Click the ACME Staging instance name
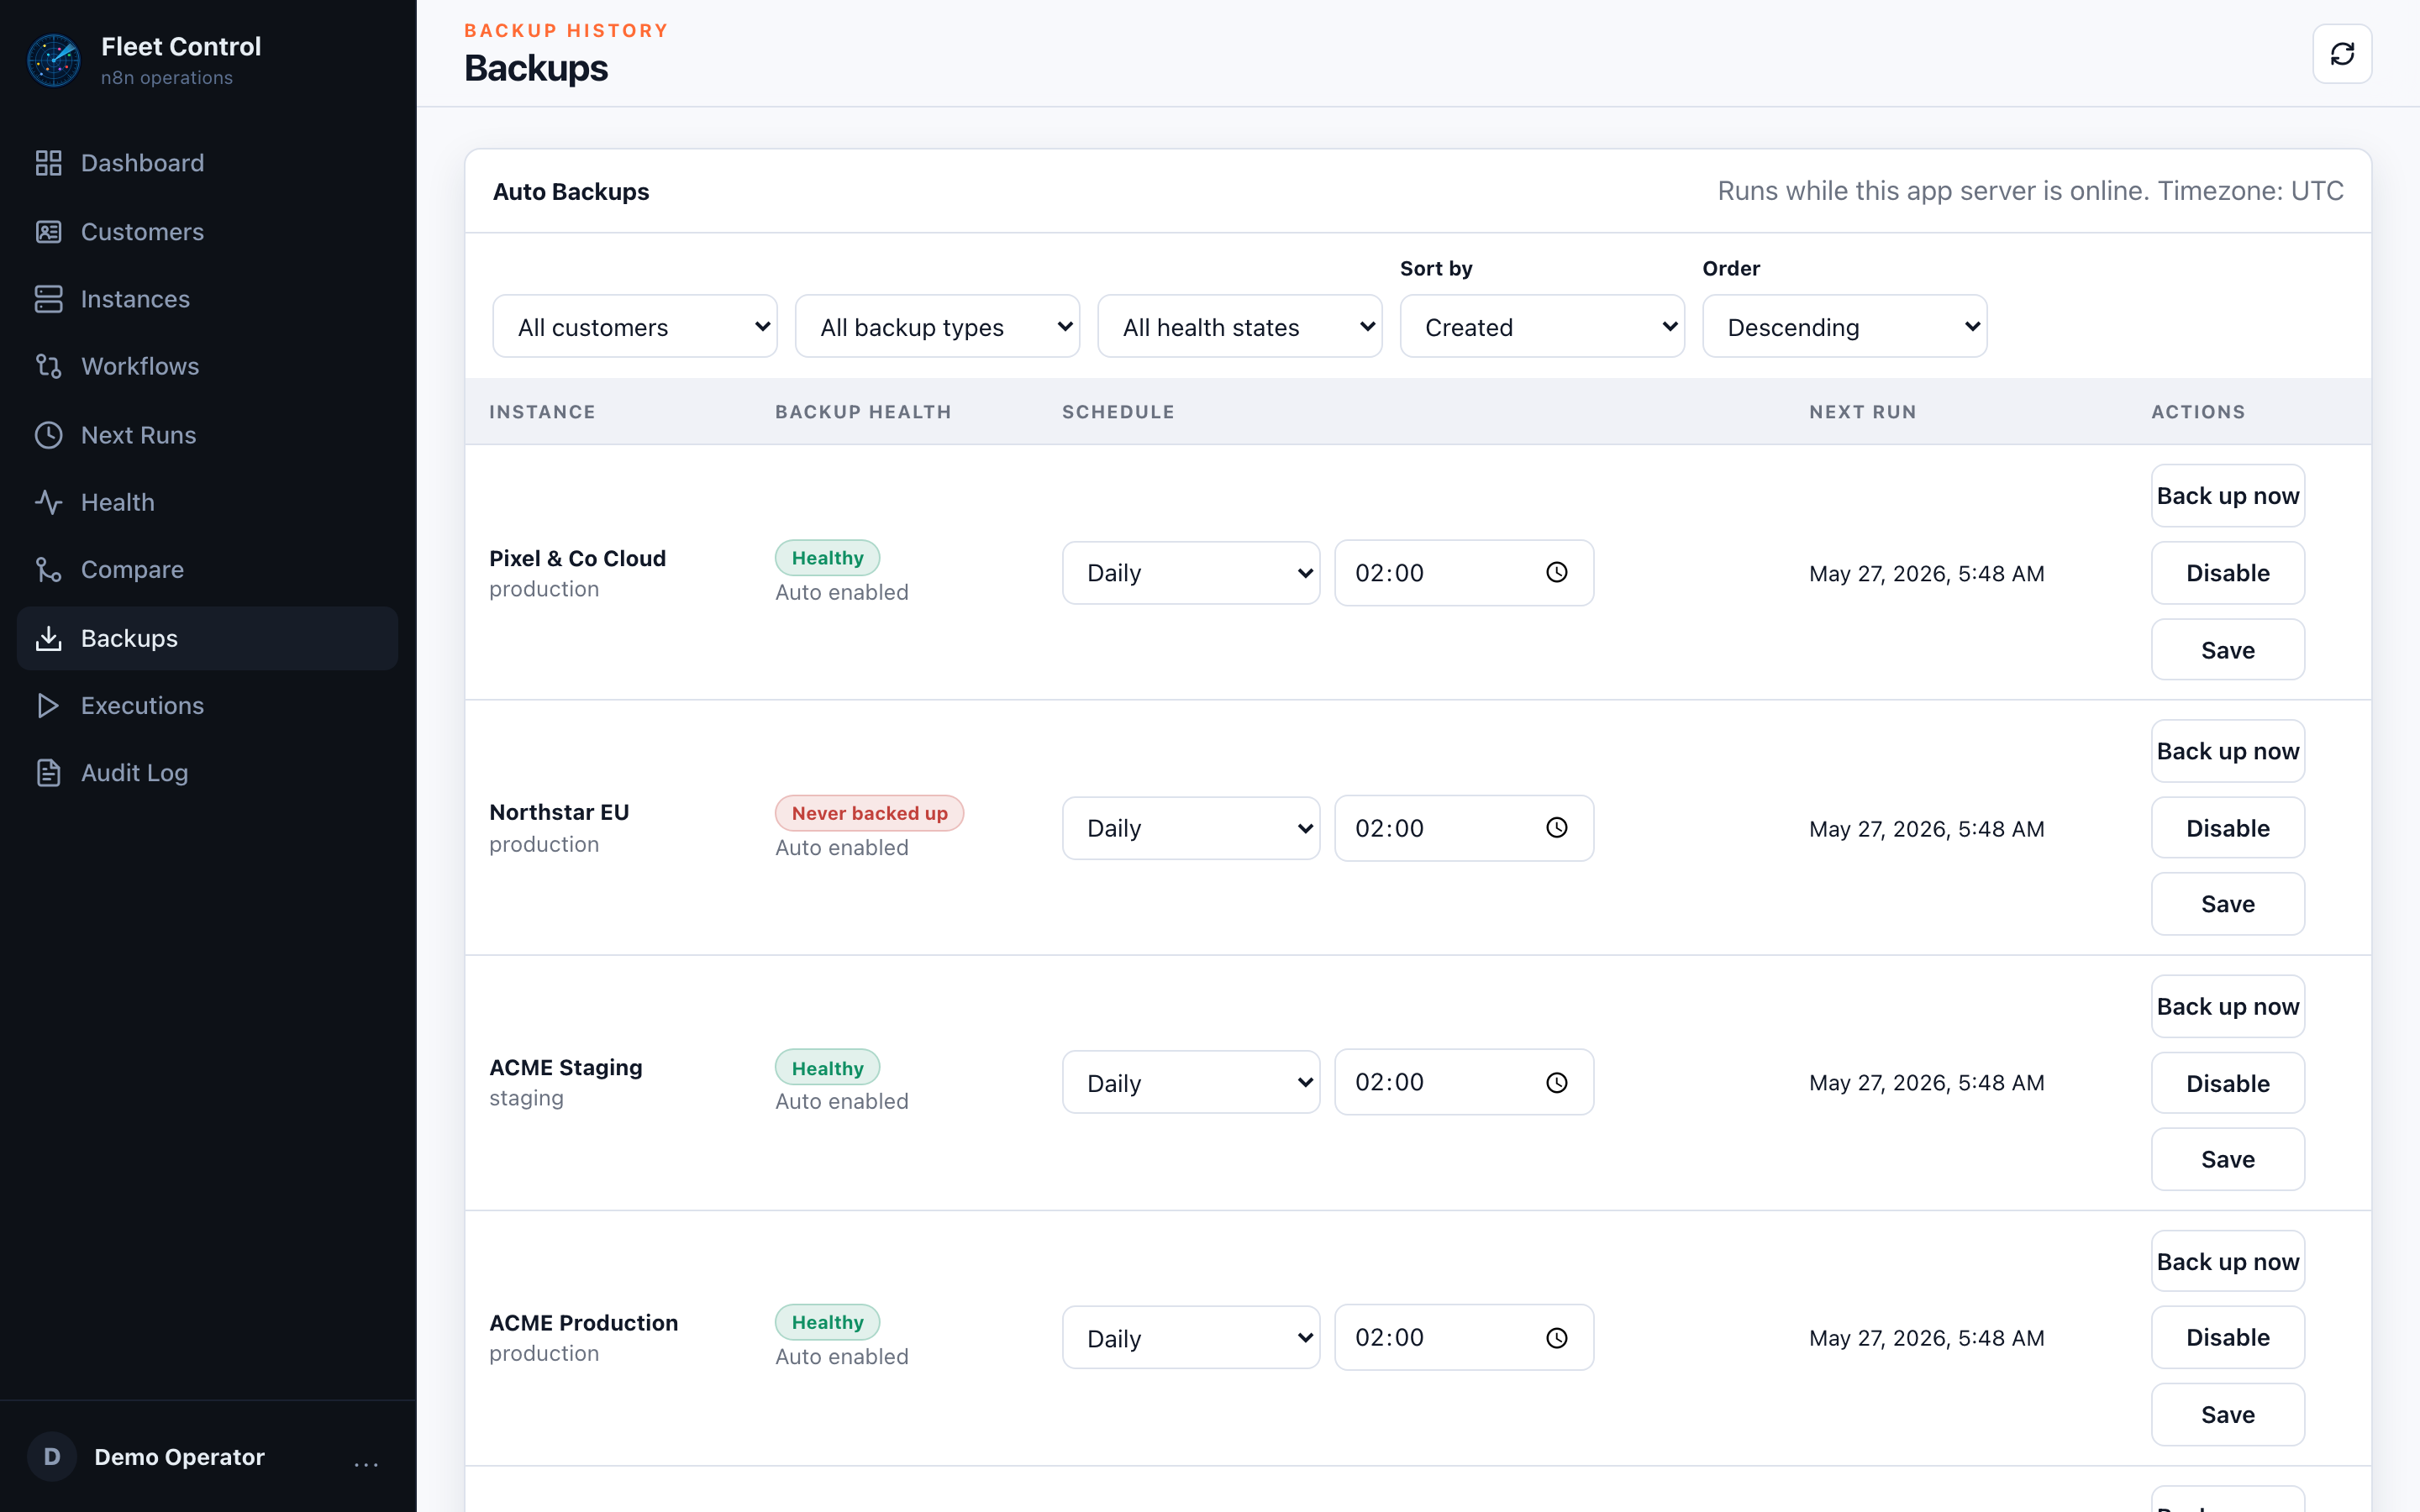This screenshot has width=2420, height=1512. tap(565, 1067)
